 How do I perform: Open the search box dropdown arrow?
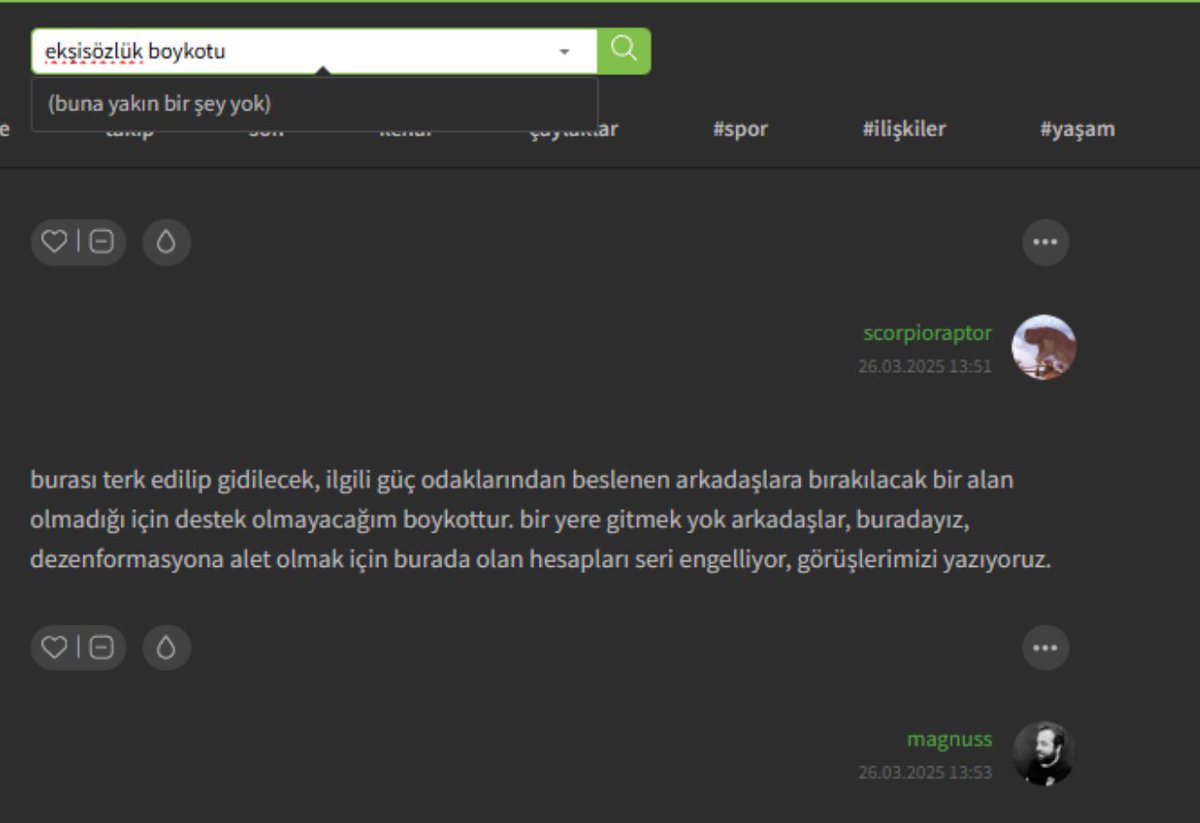pos(564,51)
